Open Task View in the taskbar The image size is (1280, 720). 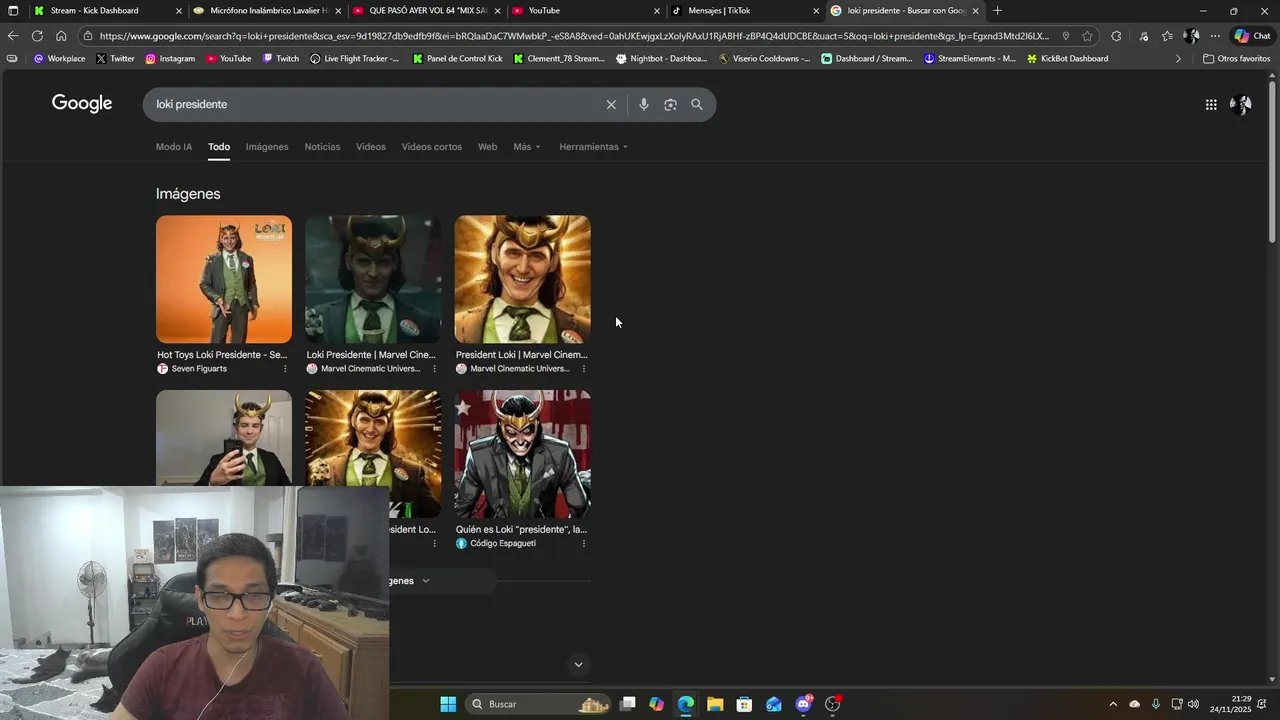coord(628,704)
